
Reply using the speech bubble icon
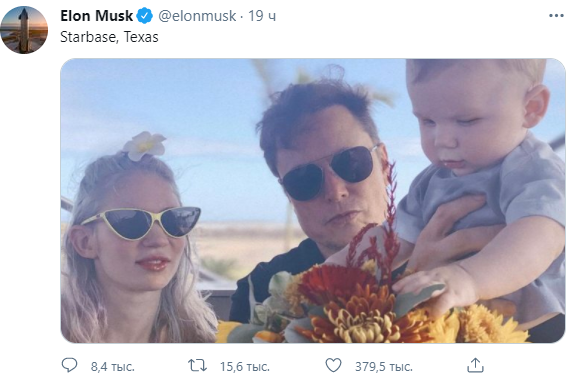[x=69, y=365]
